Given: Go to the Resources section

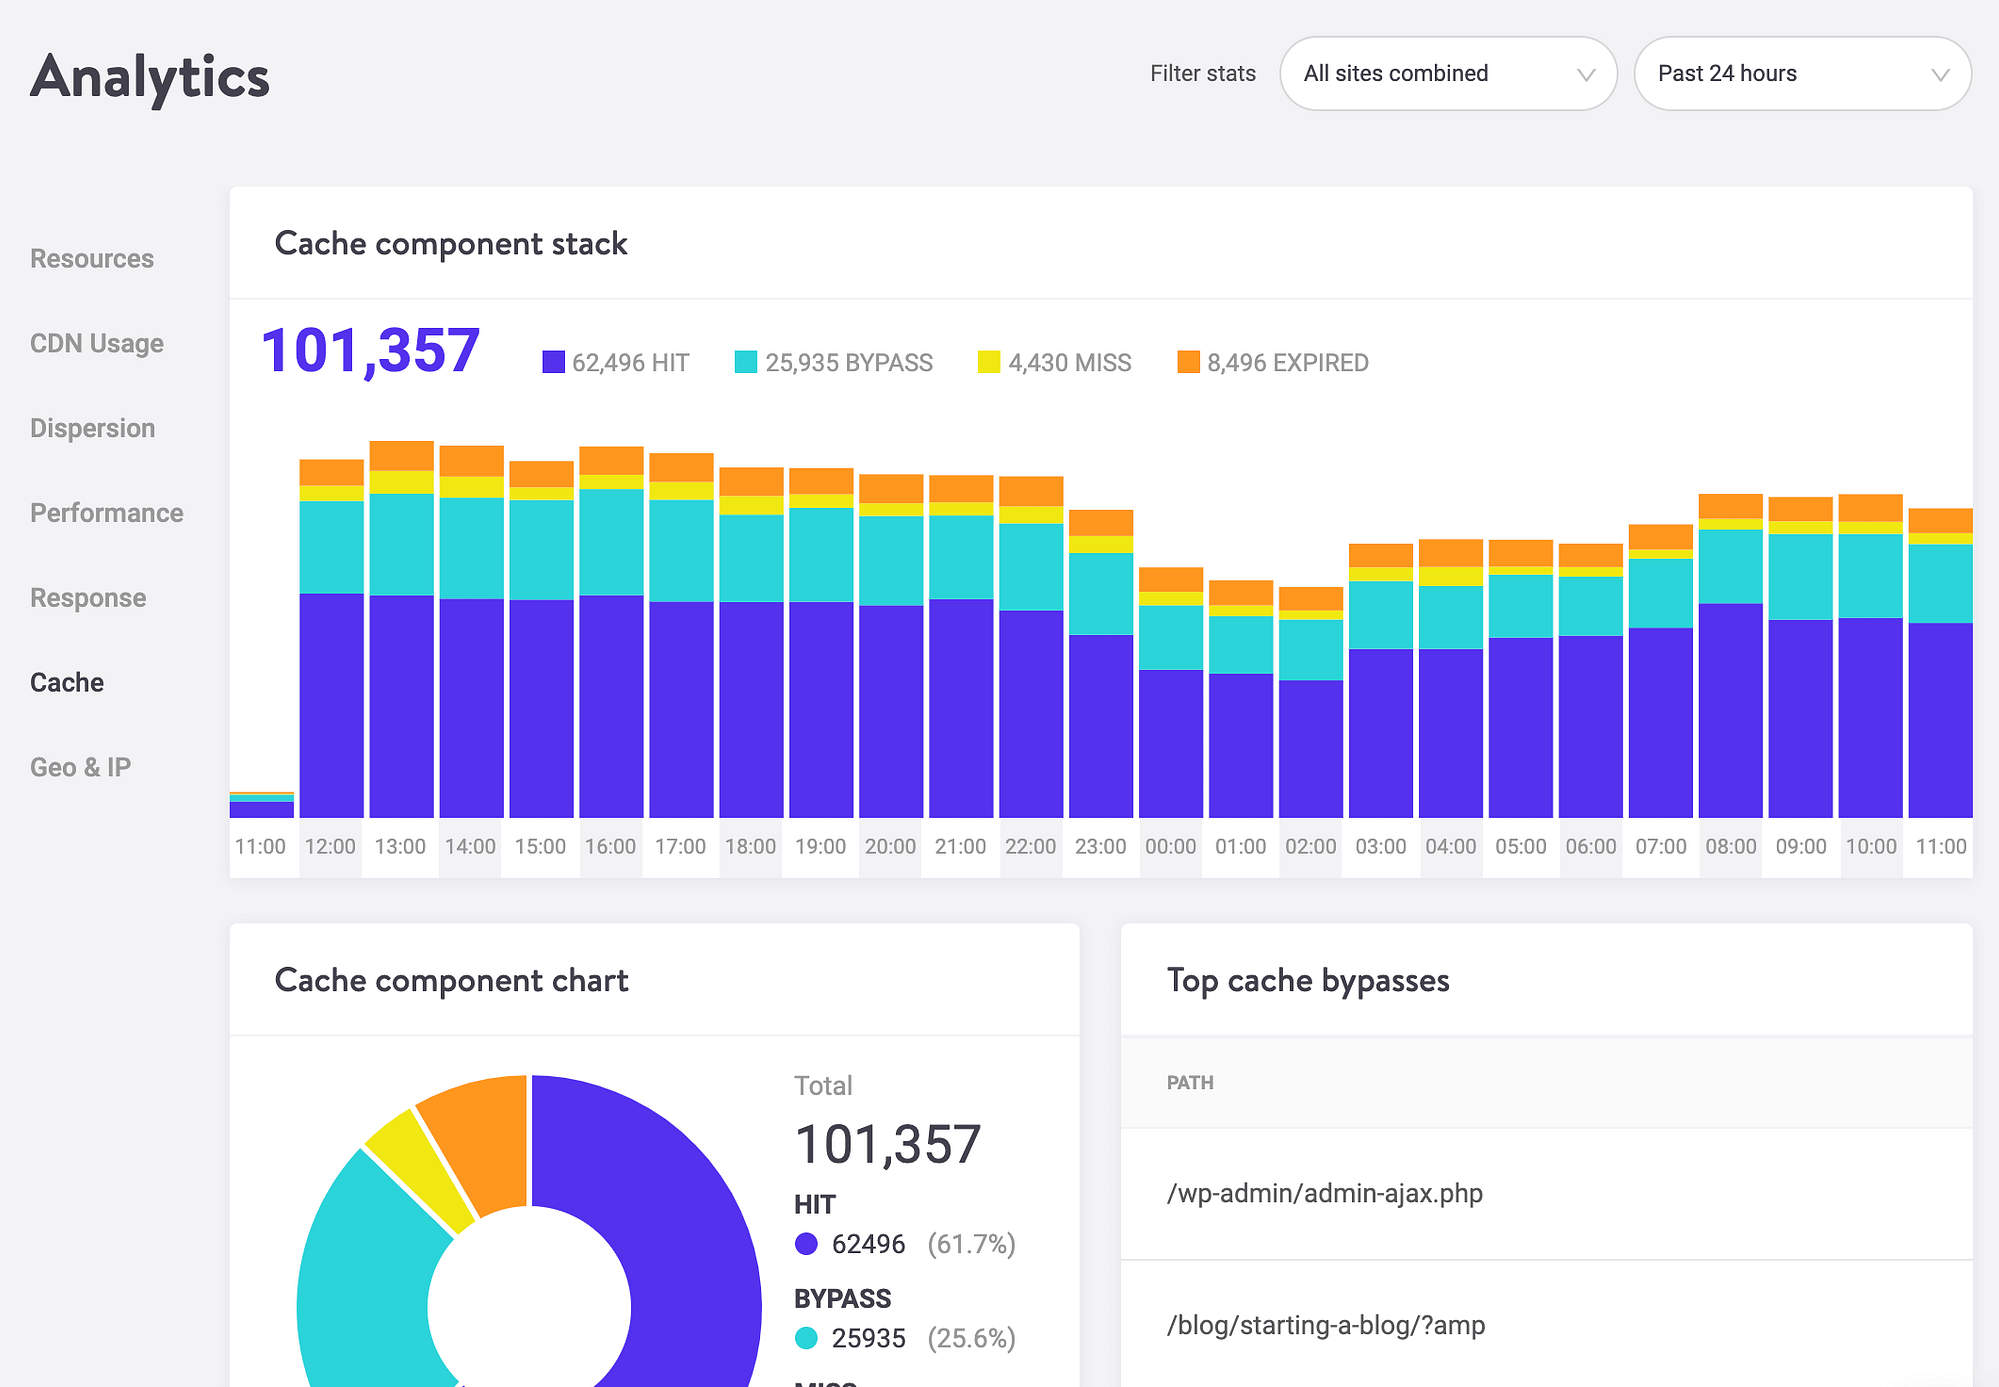Looking at the screenshot, I should coord(92,259).
